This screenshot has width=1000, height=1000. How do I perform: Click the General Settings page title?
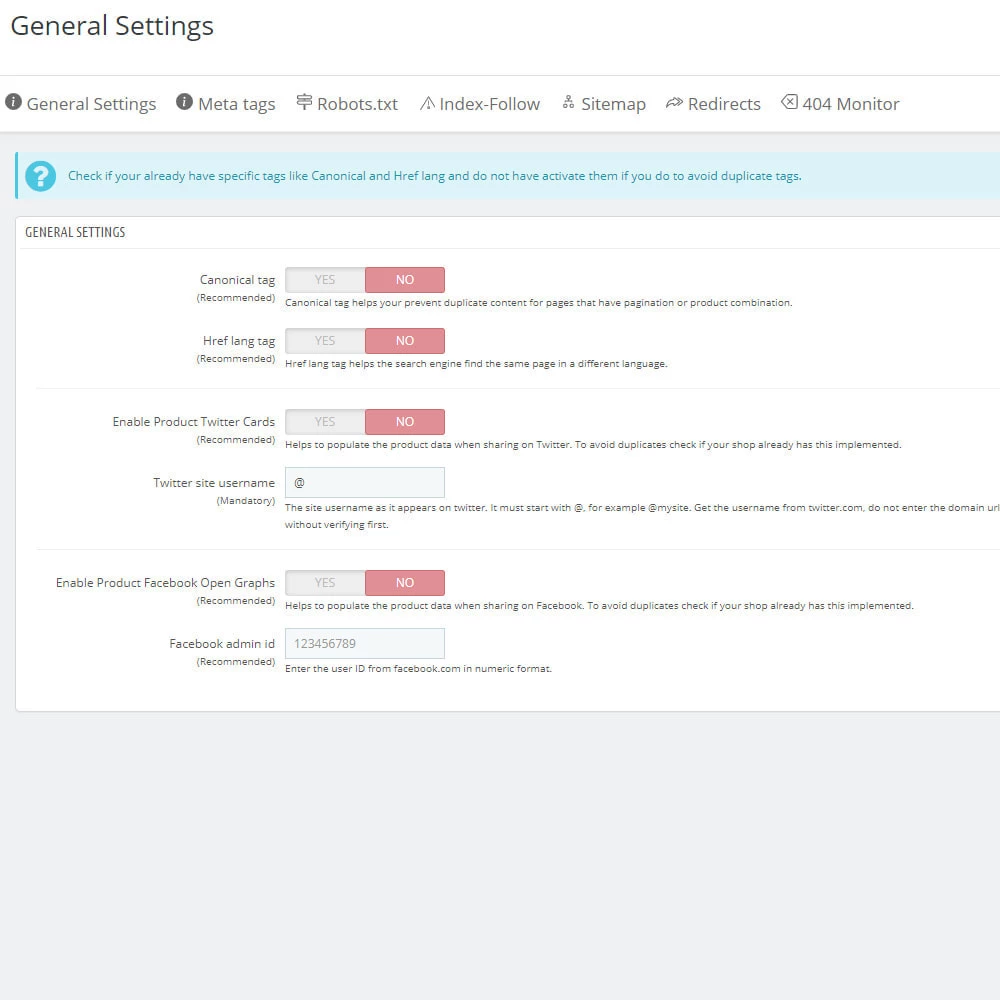tap(112, 26)
